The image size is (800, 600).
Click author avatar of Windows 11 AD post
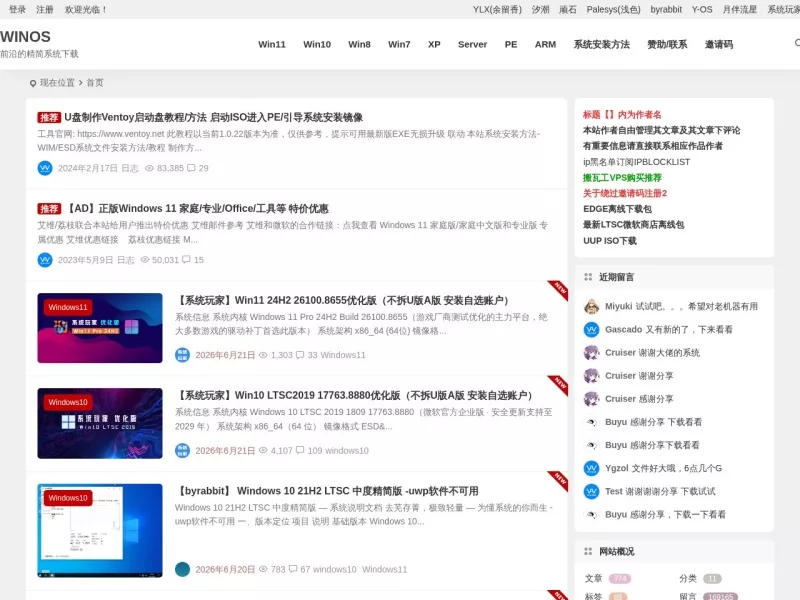(45, 260)
